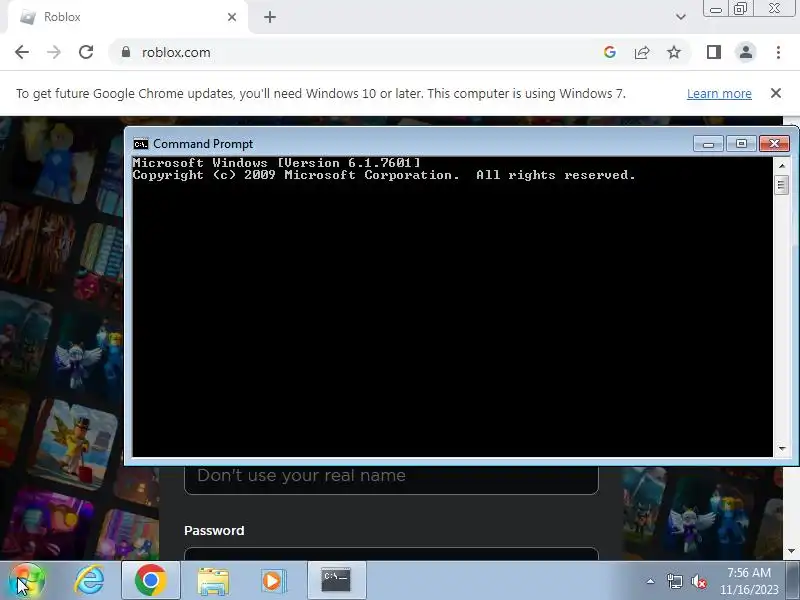Click the Copyright 2009 Microsoft Corporation line
Image resolution: width=800 pixels, height=600 pixels.
point(384,175)
